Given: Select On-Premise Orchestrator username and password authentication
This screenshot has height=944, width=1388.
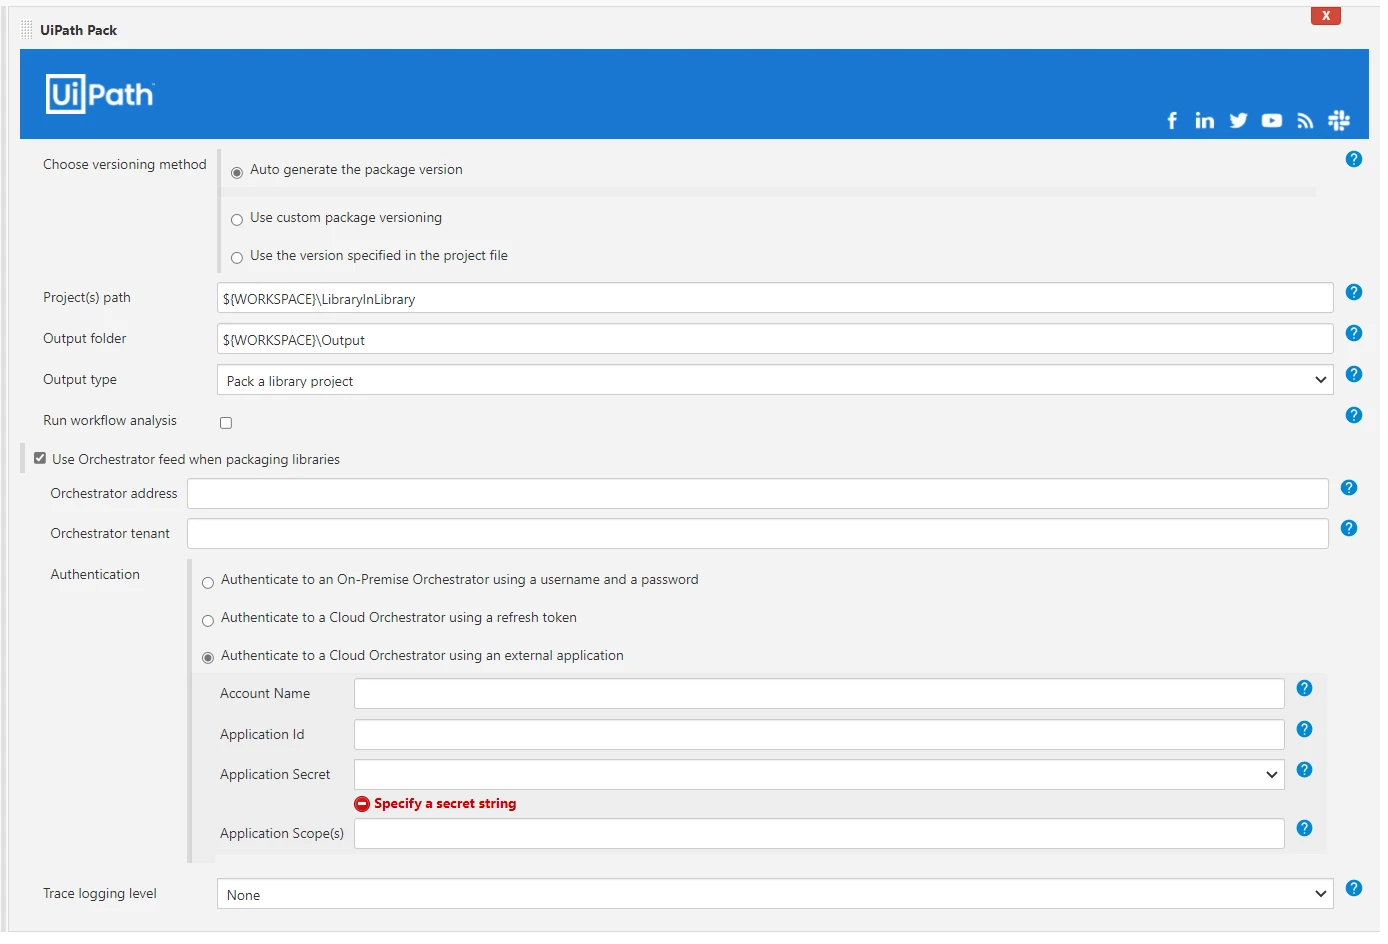Looking at the screenshot, I should (208, 582).
